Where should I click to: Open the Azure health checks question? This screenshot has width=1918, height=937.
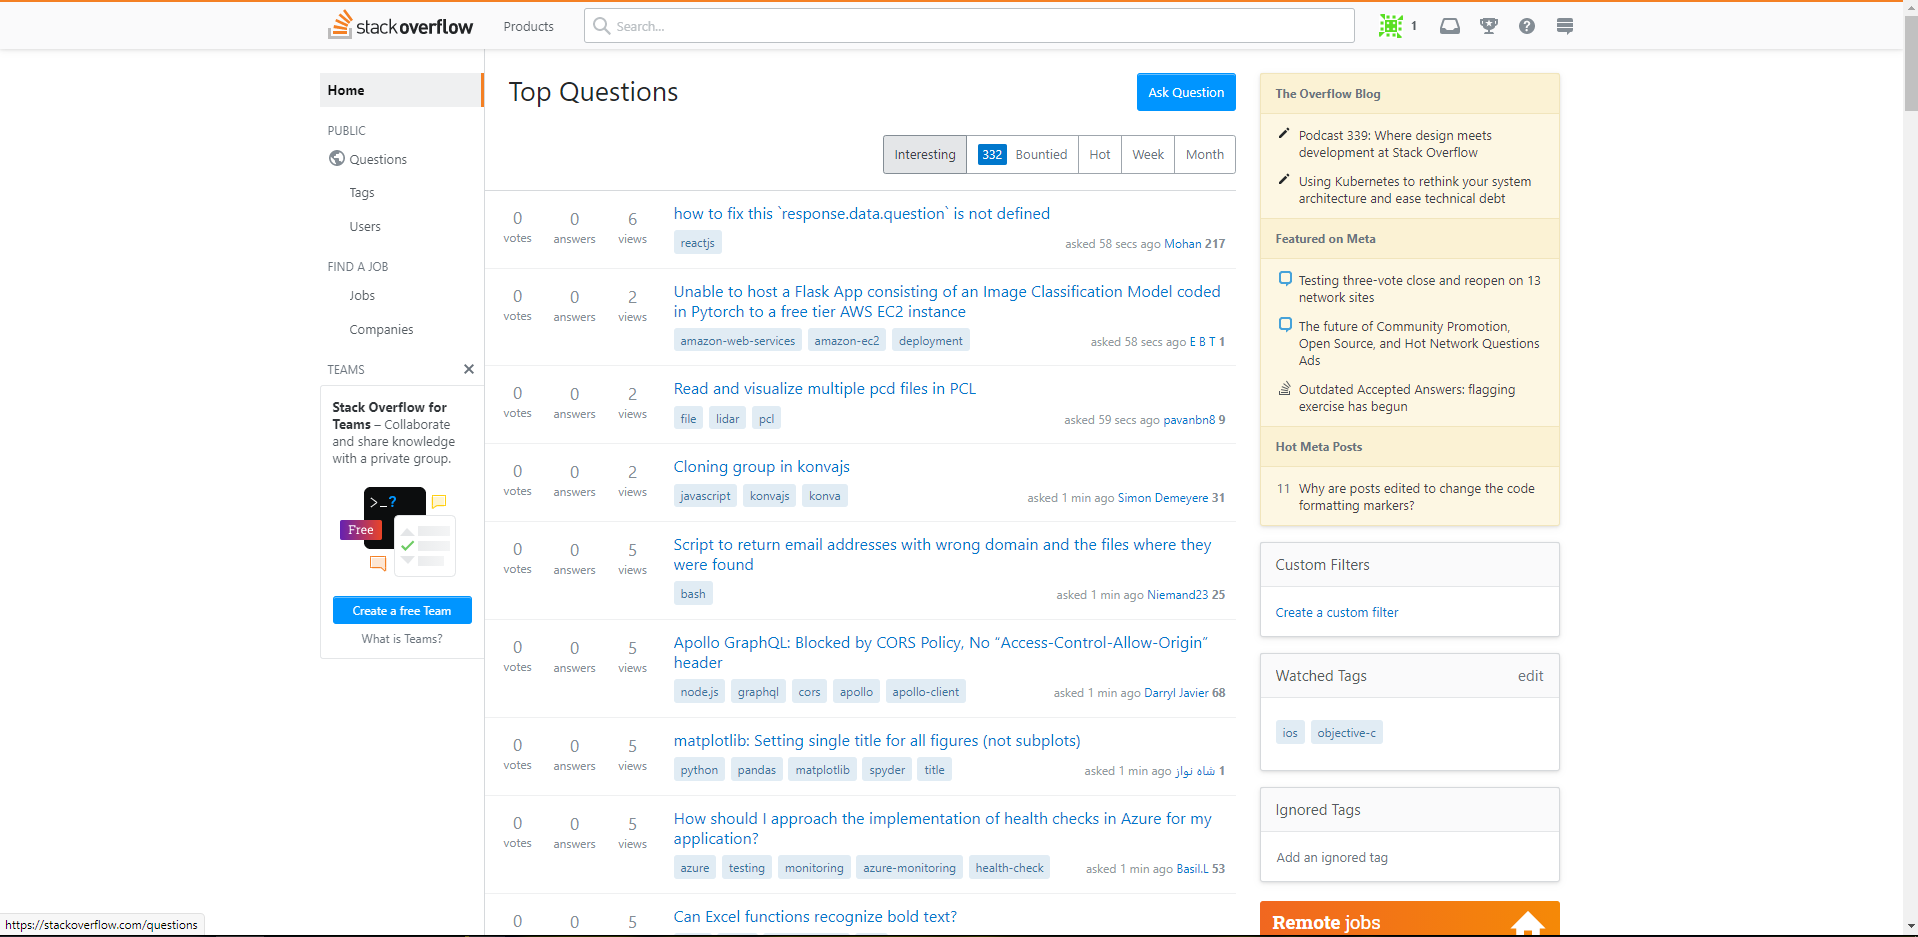(x=942, y=828)
